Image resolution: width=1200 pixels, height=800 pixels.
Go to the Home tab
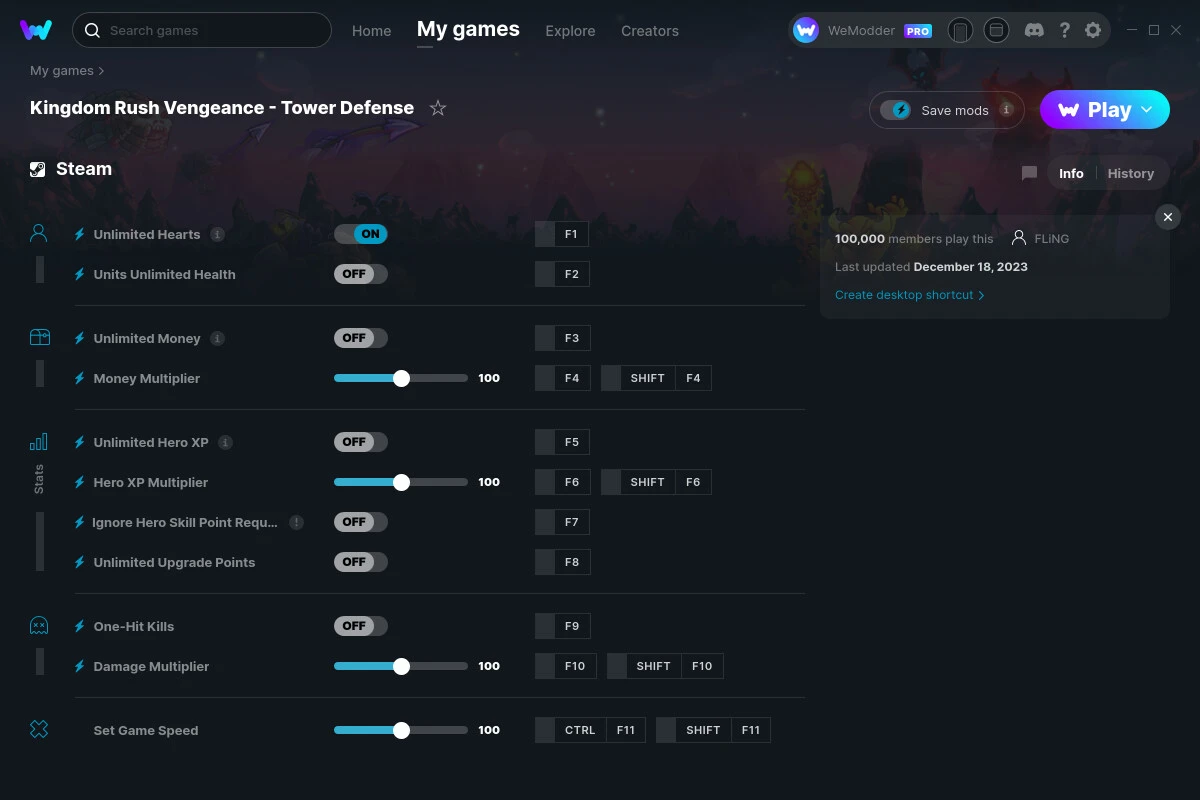point(372,31)
